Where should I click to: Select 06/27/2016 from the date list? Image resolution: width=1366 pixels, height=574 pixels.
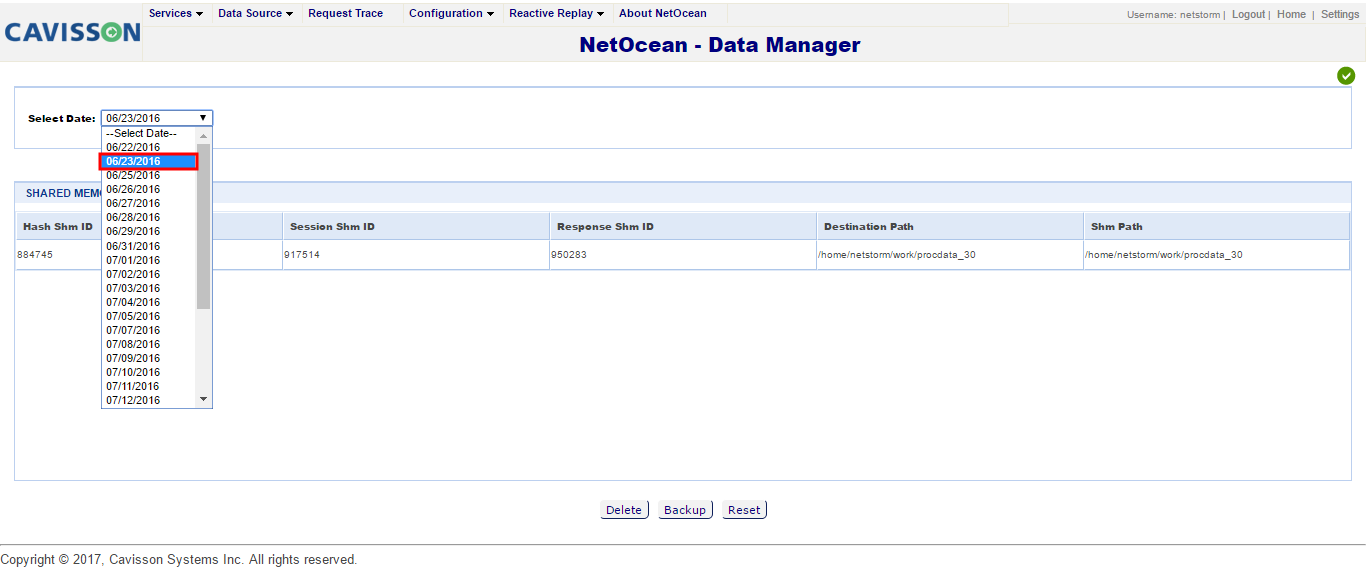149,203
